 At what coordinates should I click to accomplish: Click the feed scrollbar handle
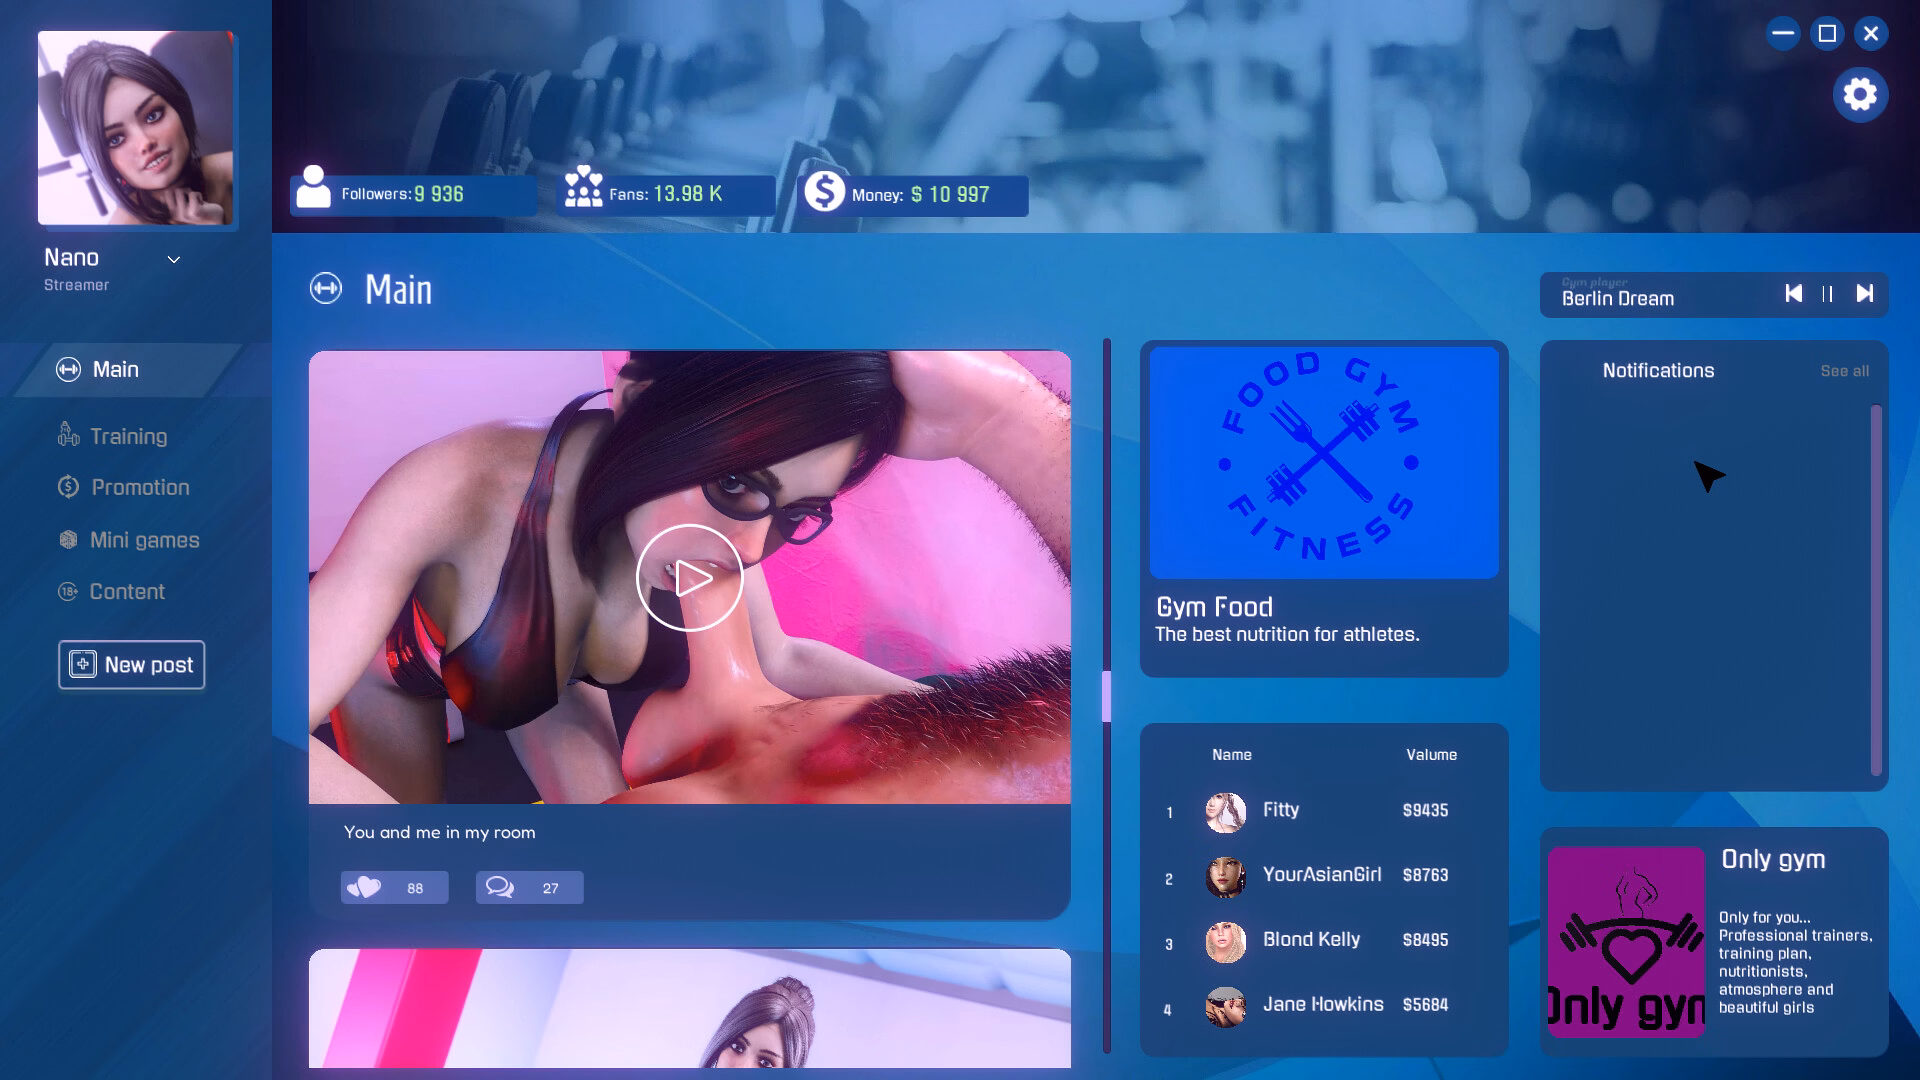click(x=1107, y=696)
